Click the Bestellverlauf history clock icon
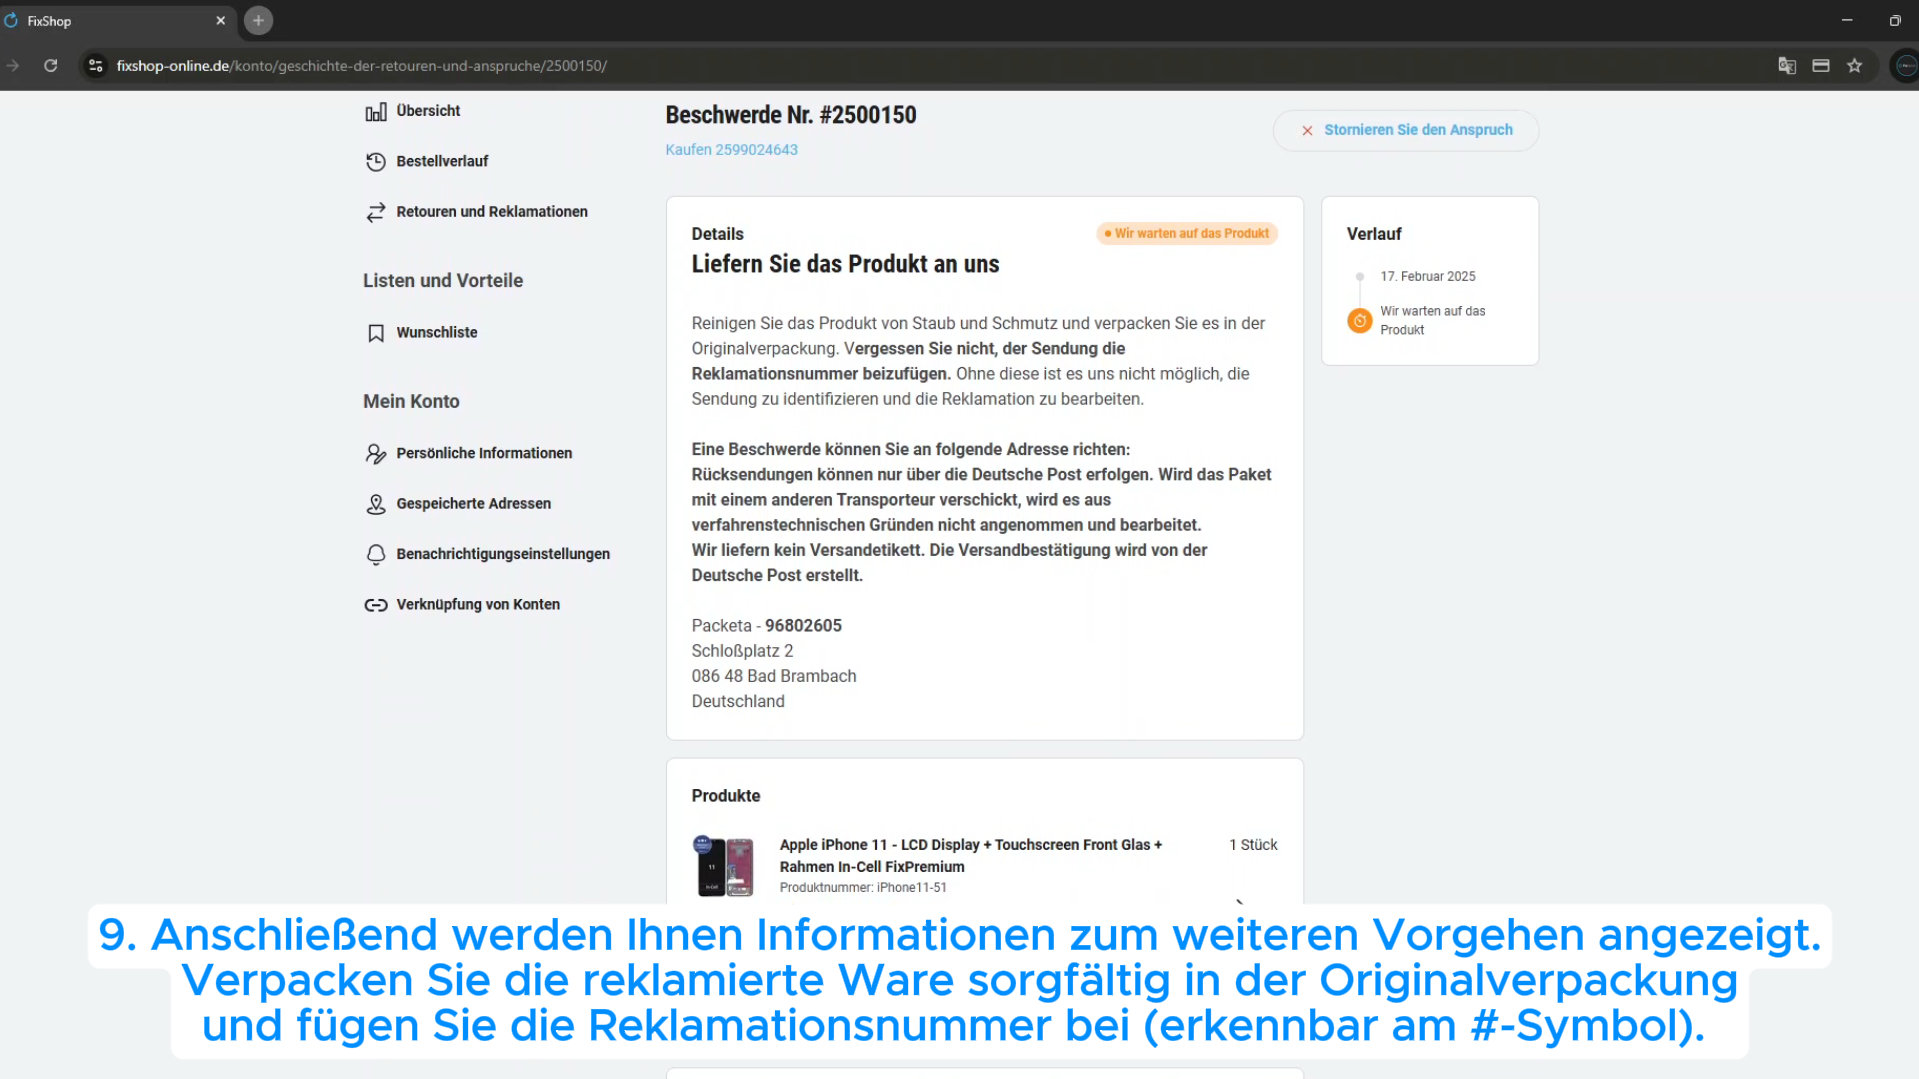The image size is (1919, 1079). click(x=375, y=162)
